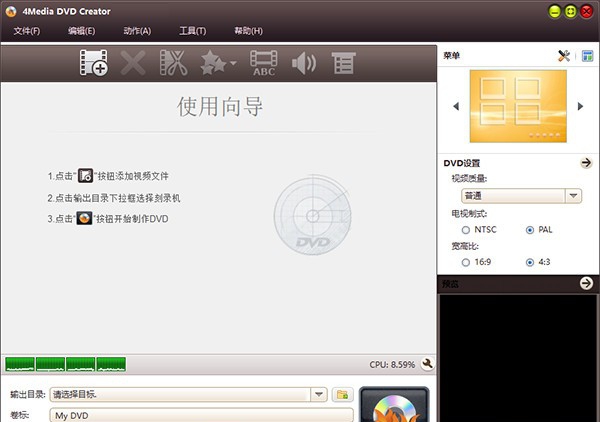Select the NTSC radio button

coord(466,230)
